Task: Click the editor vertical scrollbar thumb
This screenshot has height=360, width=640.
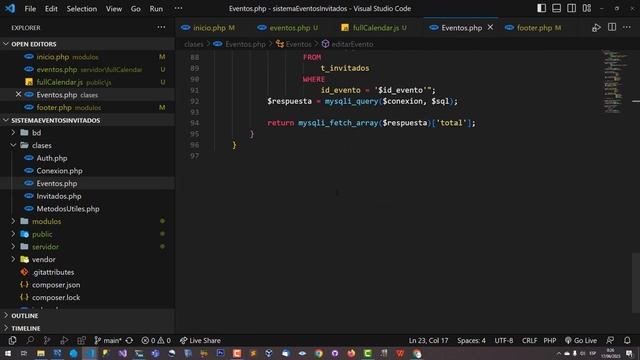Action: (636, 283)
